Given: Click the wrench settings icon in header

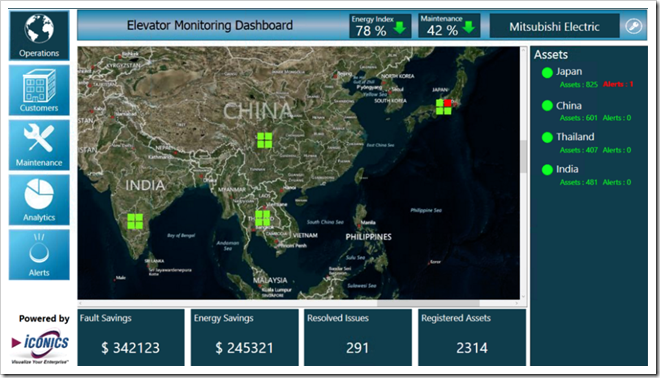Looking at the screenshot, I should tap(633, 26).
